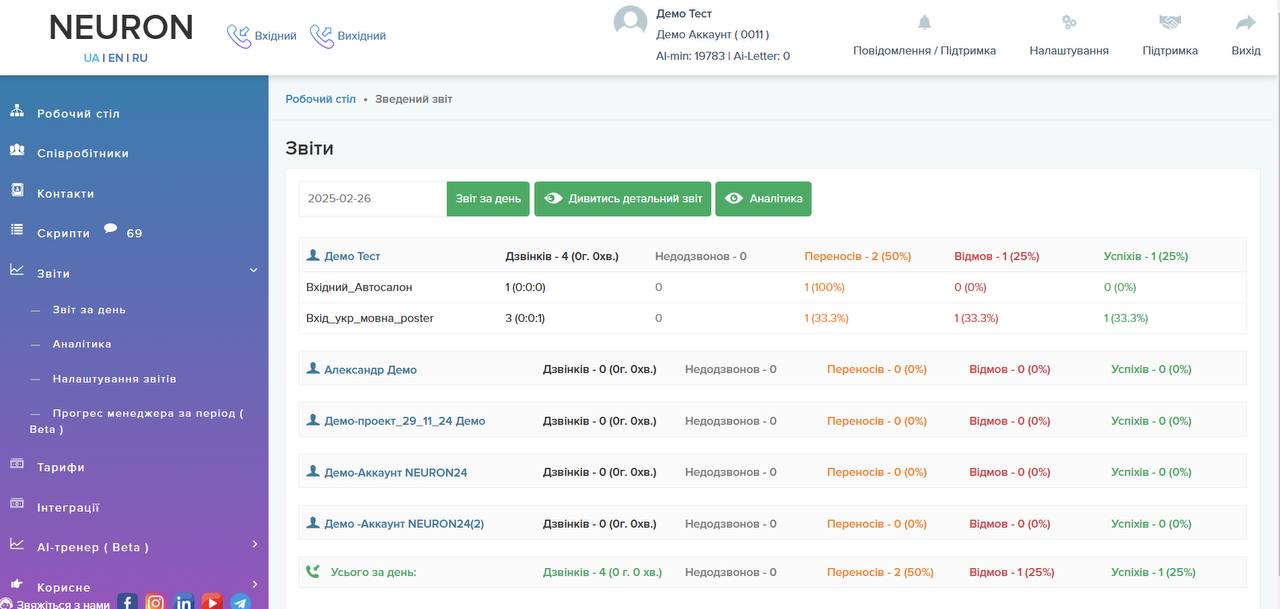
Task: Open notifications bell icon
Action: tap(924, 23)
